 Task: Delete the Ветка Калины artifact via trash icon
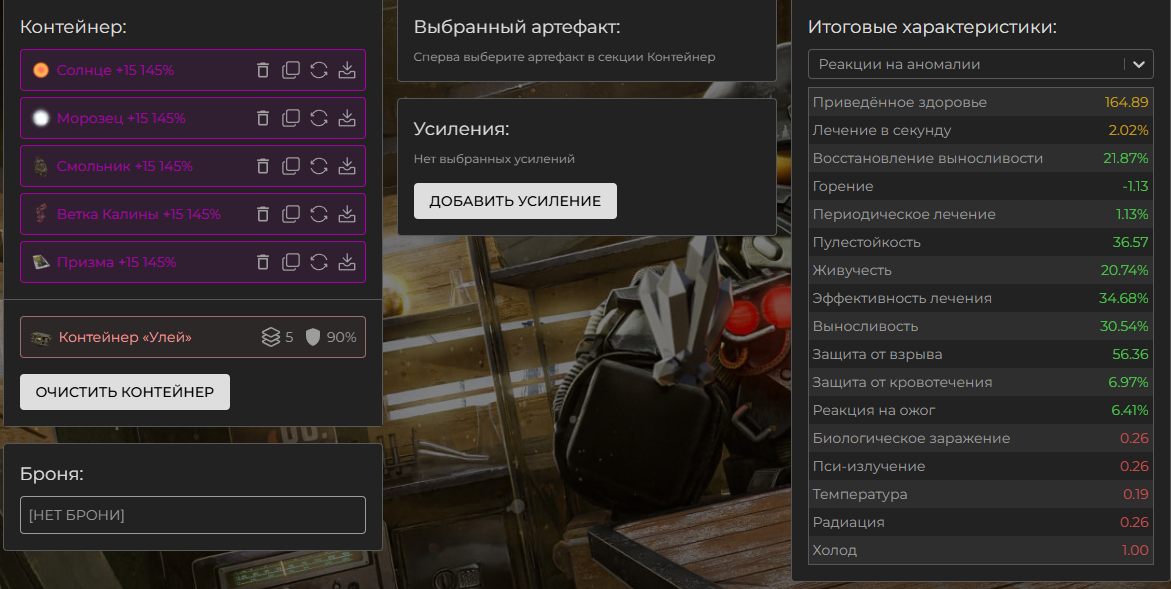click(x=263, y=214)
